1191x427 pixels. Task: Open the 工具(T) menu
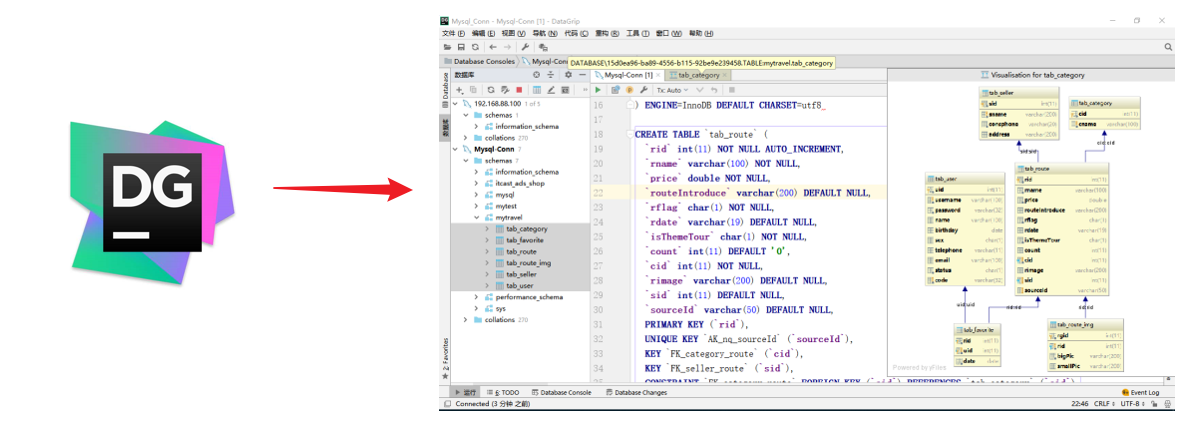637,33
